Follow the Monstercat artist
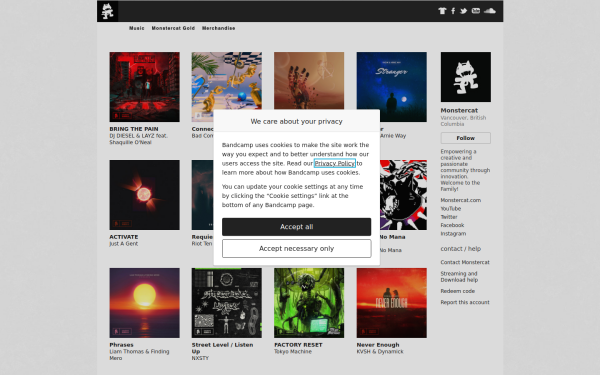The height and width of the screenshot is (375, 600). pyautogui.click(x=465, y=138)
